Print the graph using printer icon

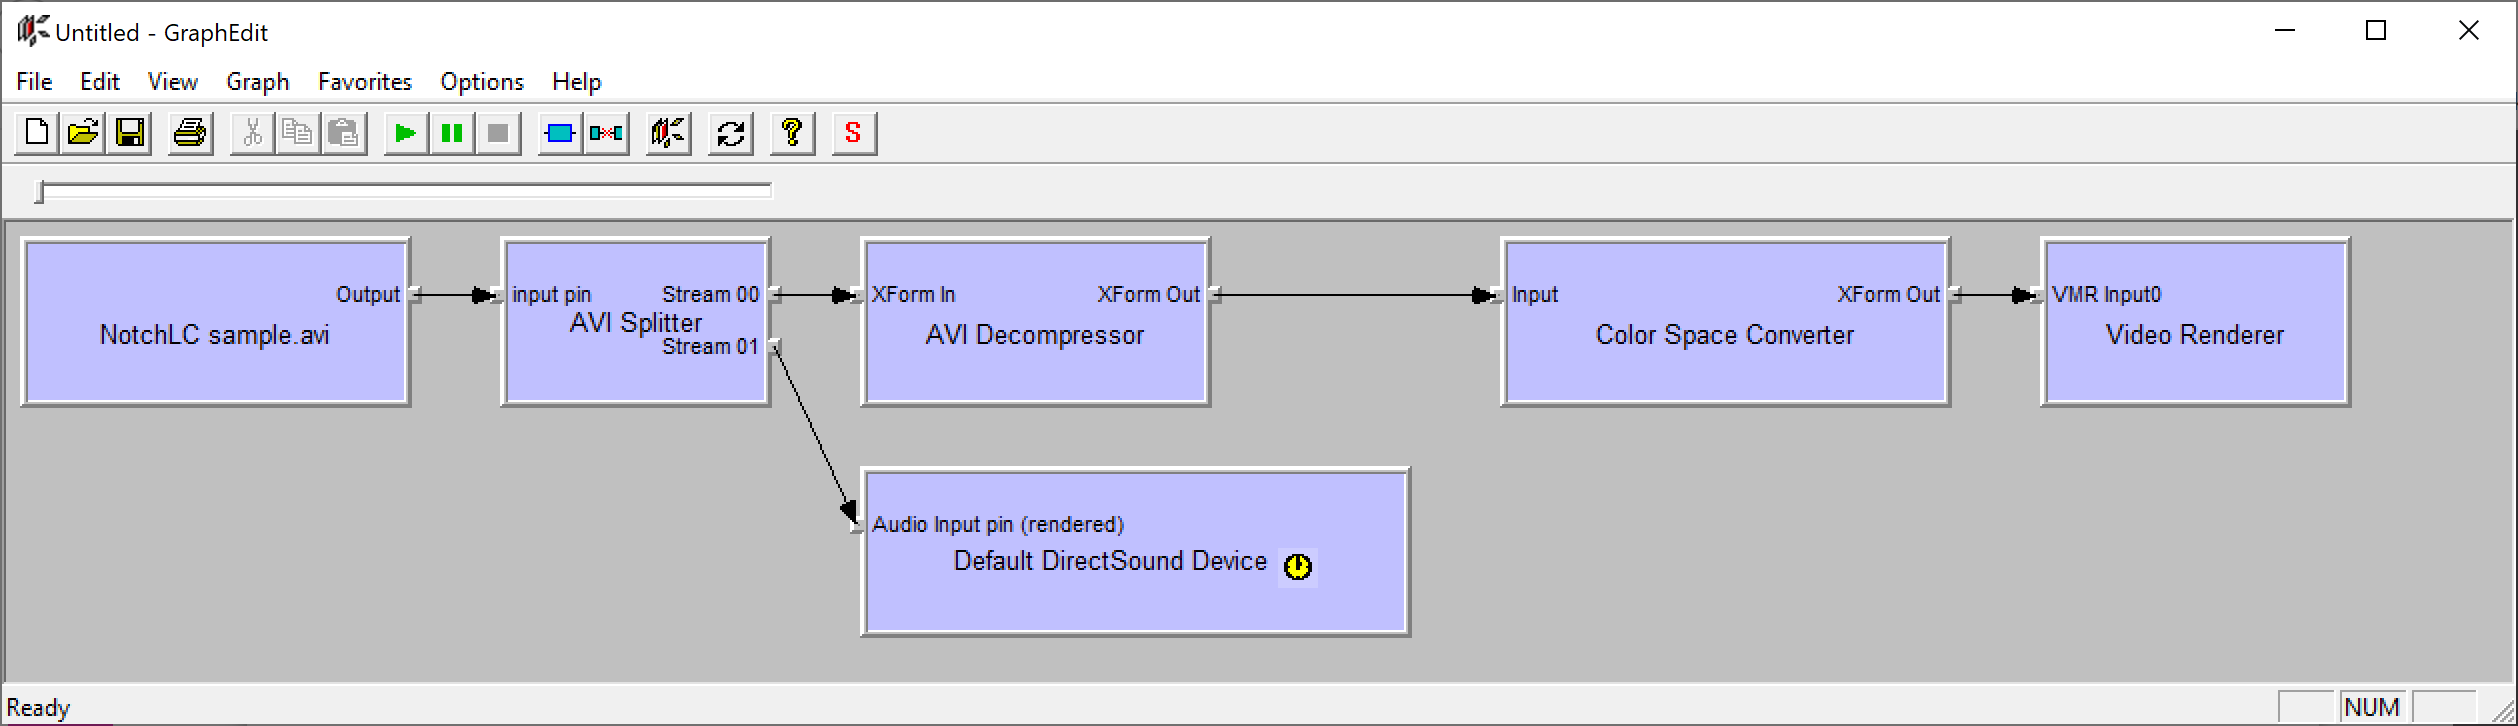tap(190, 133)
